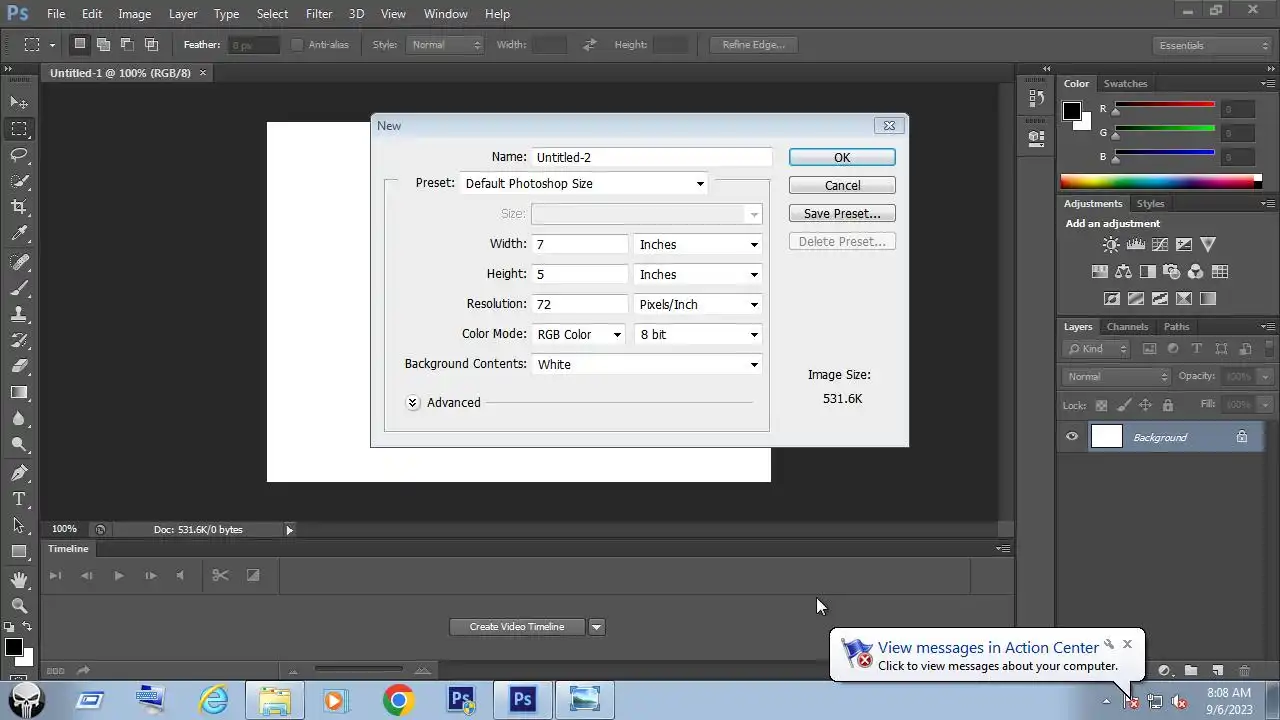Select the Lasso tool
Viewport: 1280px width, 720px height.
[x=19, y=155]
